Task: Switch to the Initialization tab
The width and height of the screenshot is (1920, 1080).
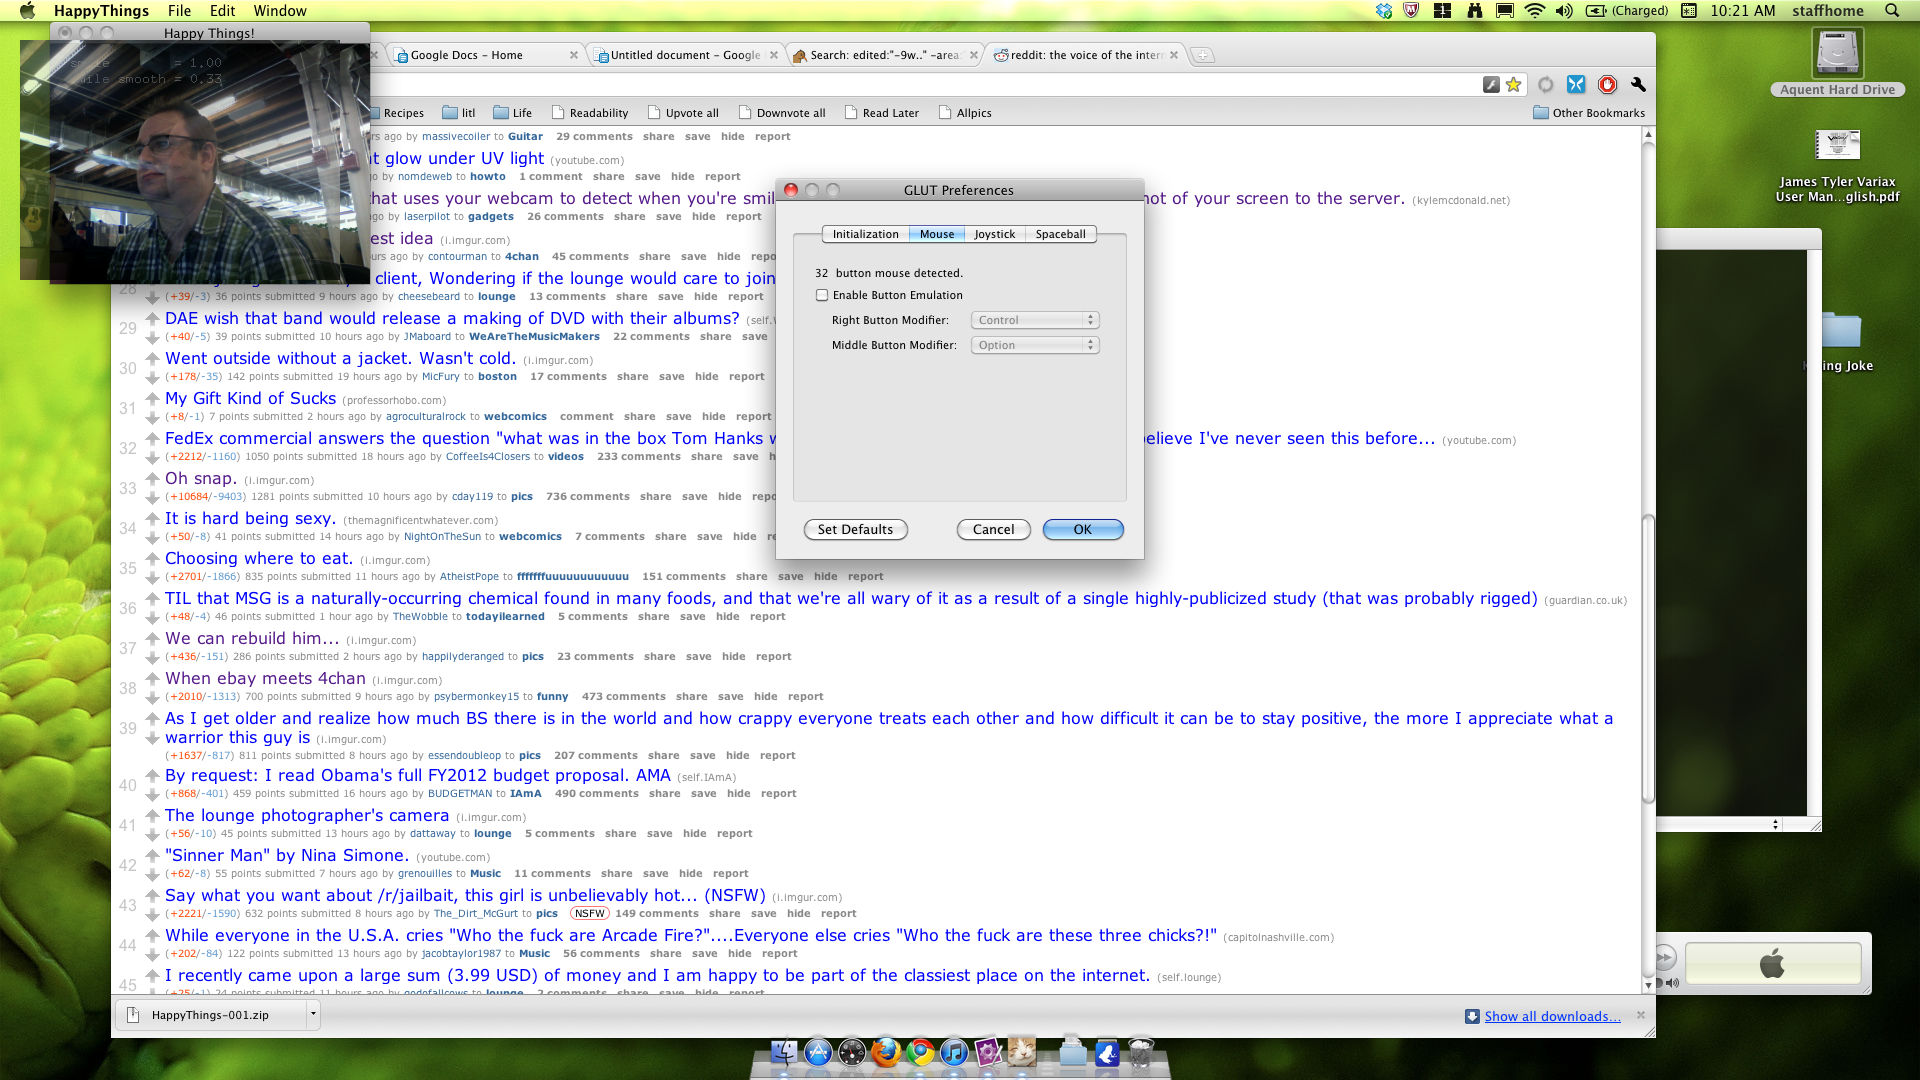Action: pyautogui.click(x=865, y=234)
